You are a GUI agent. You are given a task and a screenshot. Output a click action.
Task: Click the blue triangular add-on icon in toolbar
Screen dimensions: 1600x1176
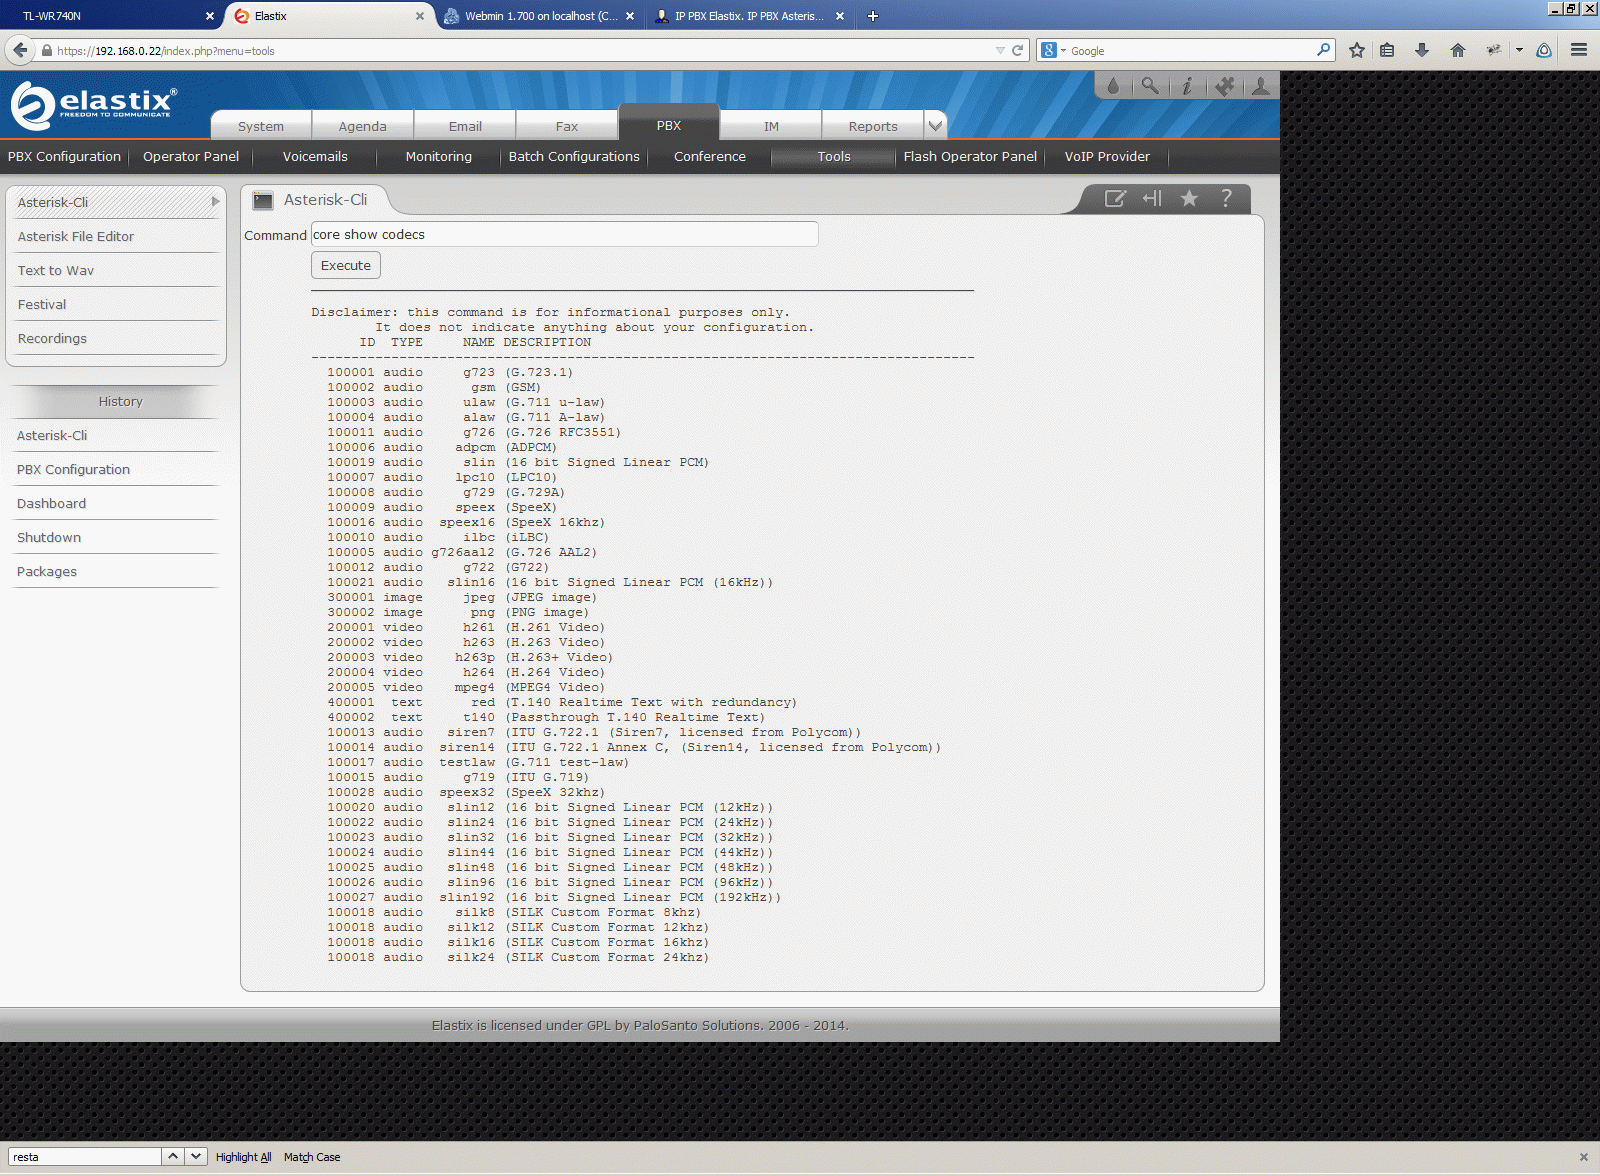point(1544,50)
